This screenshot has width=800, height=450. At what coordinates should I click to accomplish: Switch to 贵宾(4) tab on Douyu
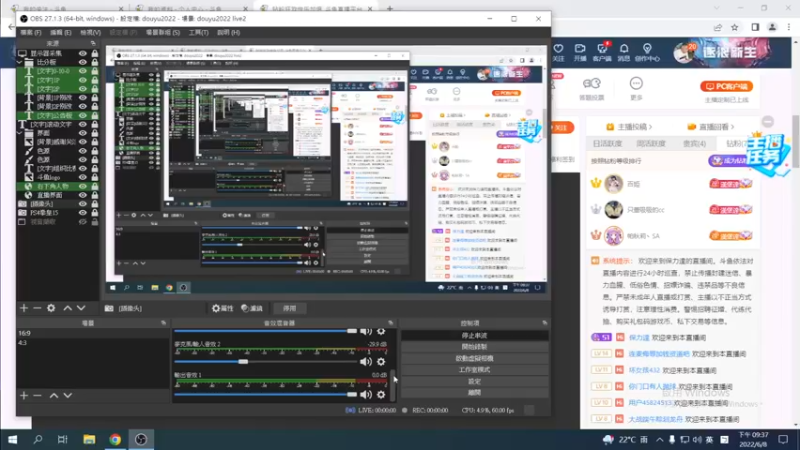[x=694, y=144]
